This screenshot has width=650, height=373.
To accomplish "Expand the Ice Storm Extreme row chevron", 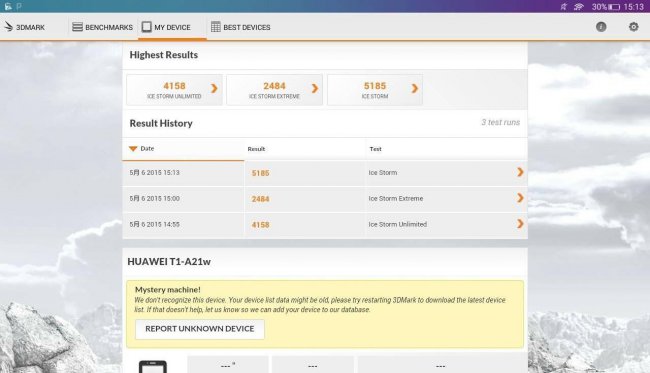I will point(520,198).
